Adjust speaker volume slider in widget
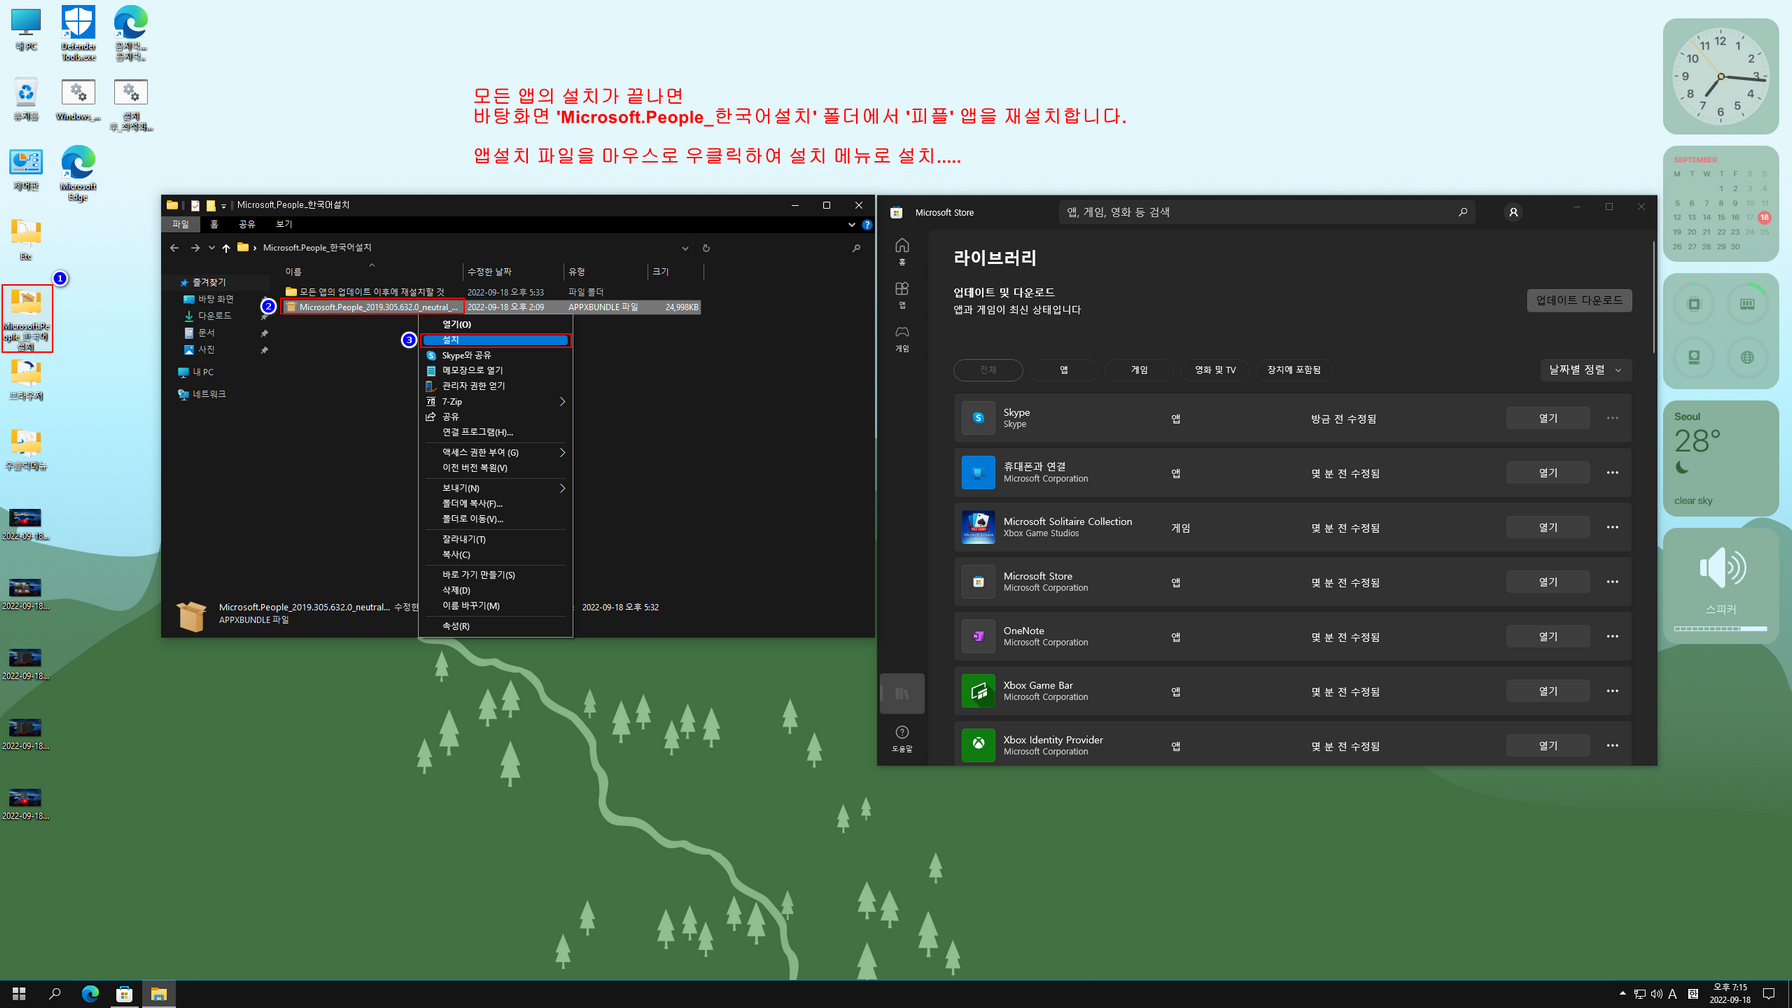Screen dimensions: 1792x1008 [x=1720, y=629]
